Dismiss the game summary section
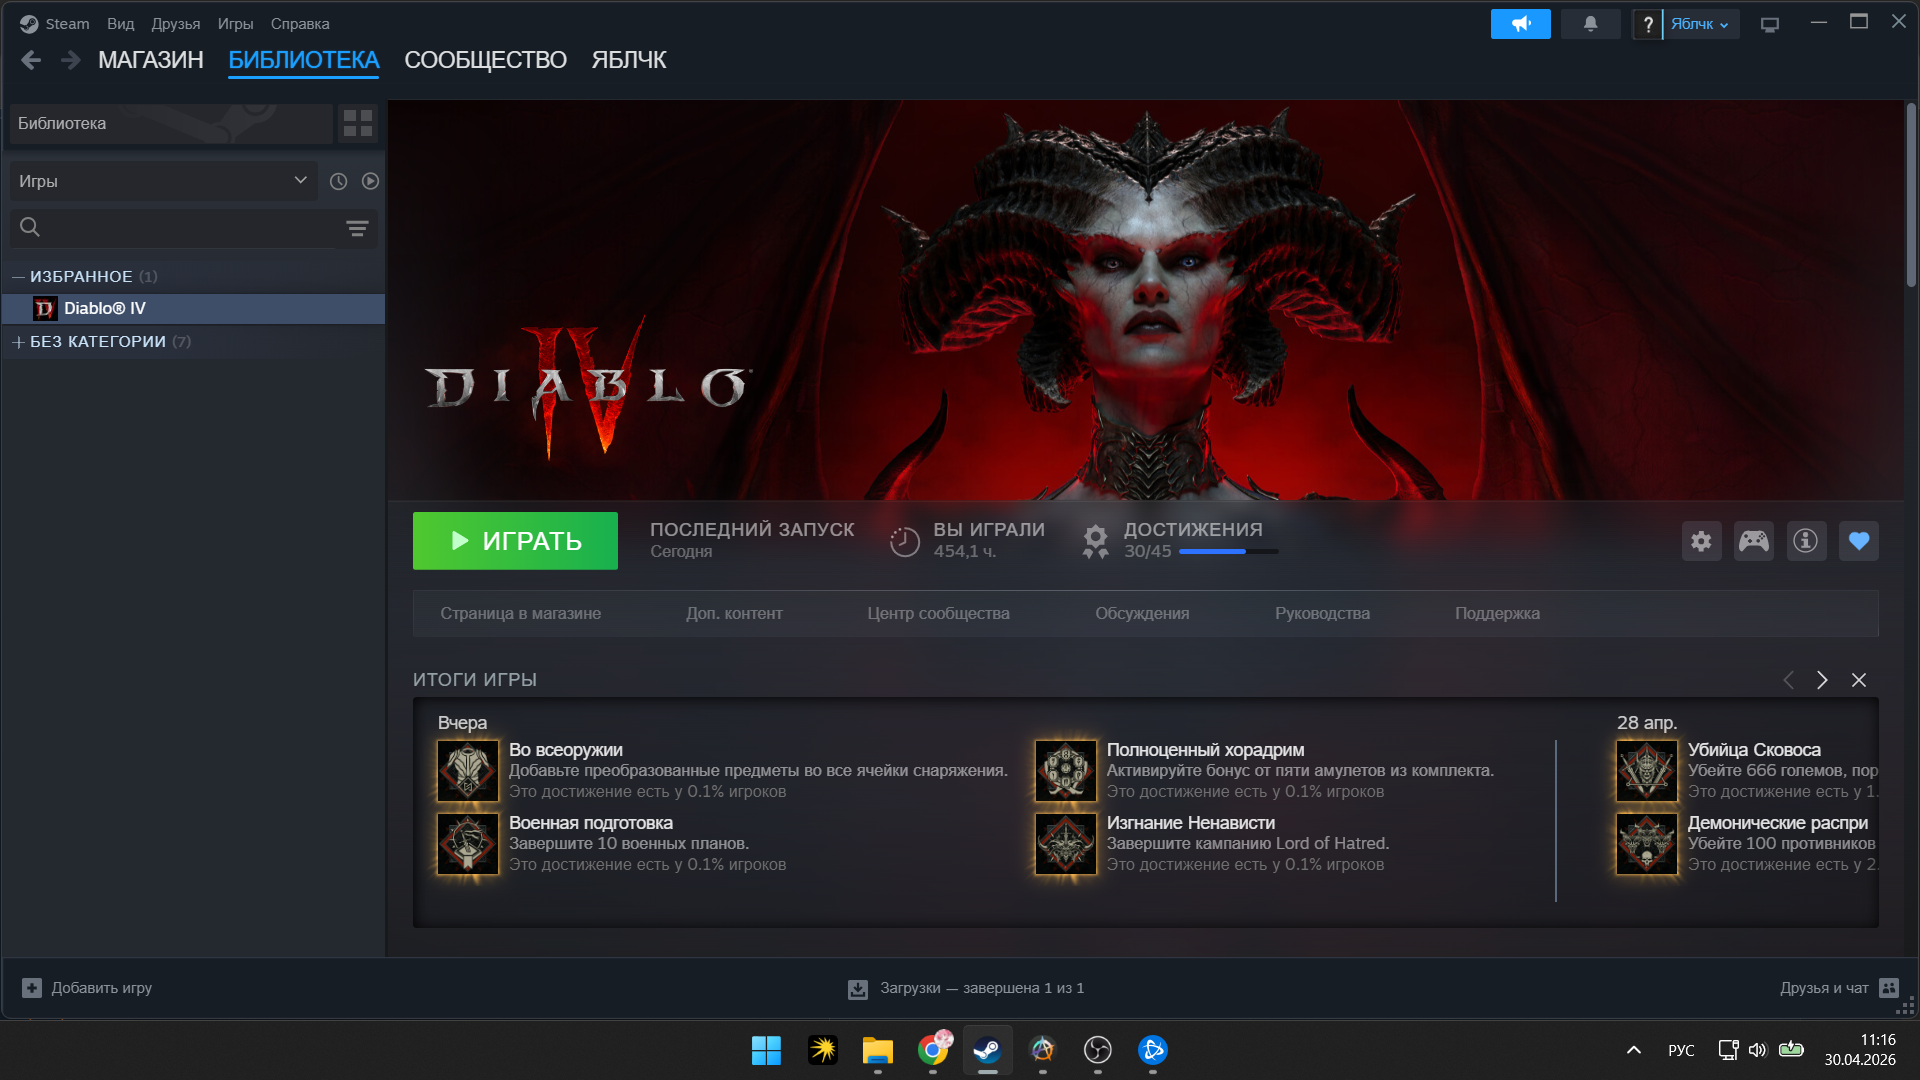 pos(1859,680)
